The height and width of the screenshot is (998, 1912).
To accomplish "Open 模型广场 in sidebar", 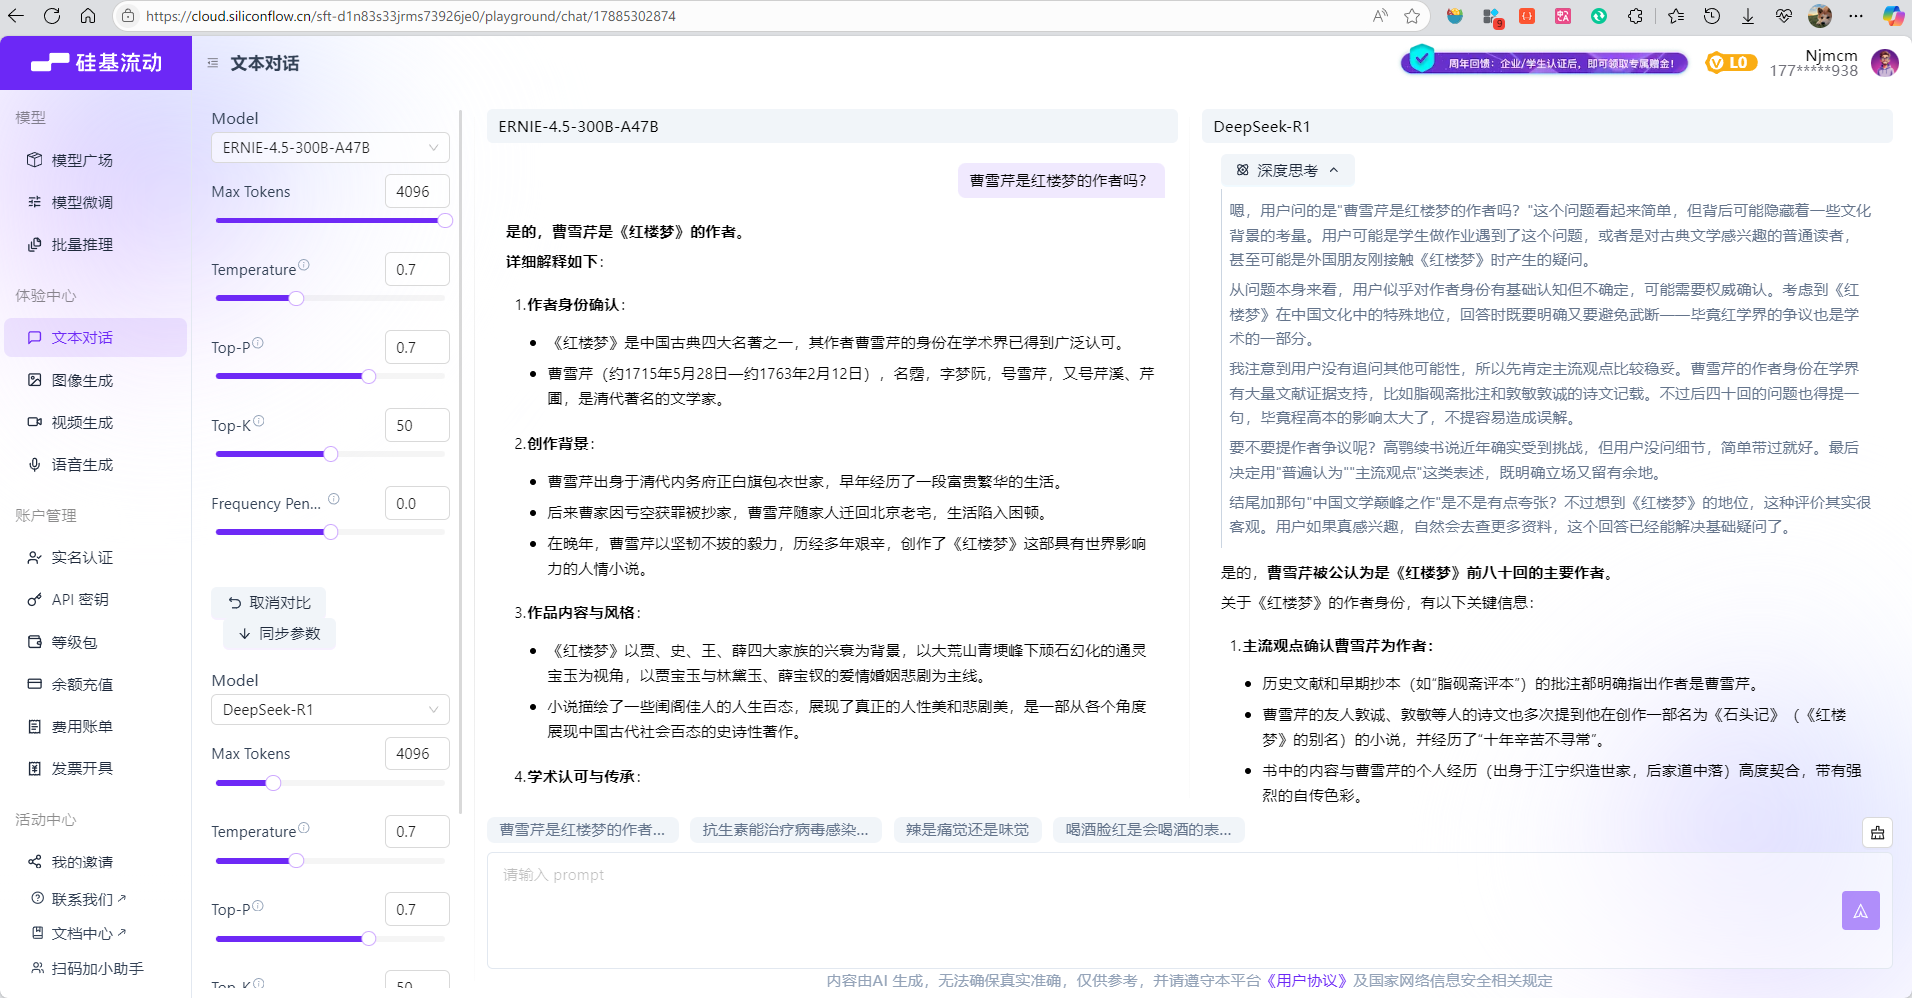I will [95, 160].
